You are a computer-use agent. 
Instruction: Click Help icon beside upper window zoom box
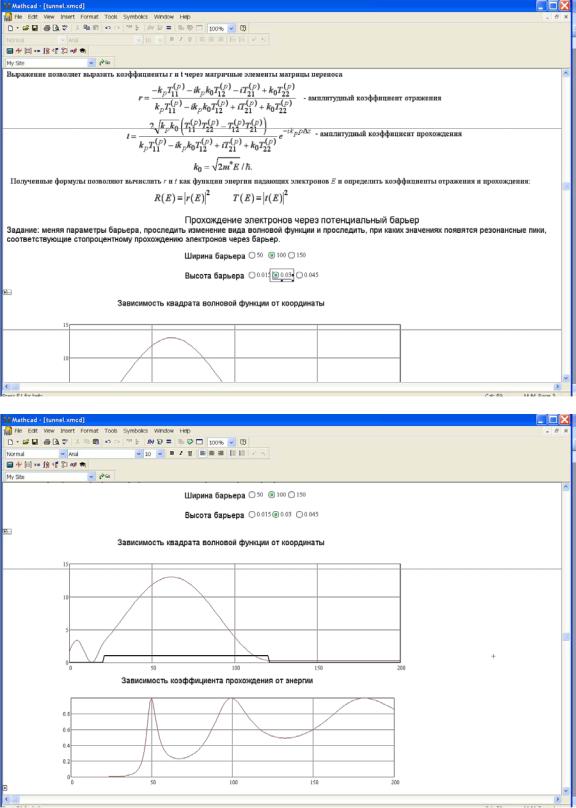tap(243, 28)
